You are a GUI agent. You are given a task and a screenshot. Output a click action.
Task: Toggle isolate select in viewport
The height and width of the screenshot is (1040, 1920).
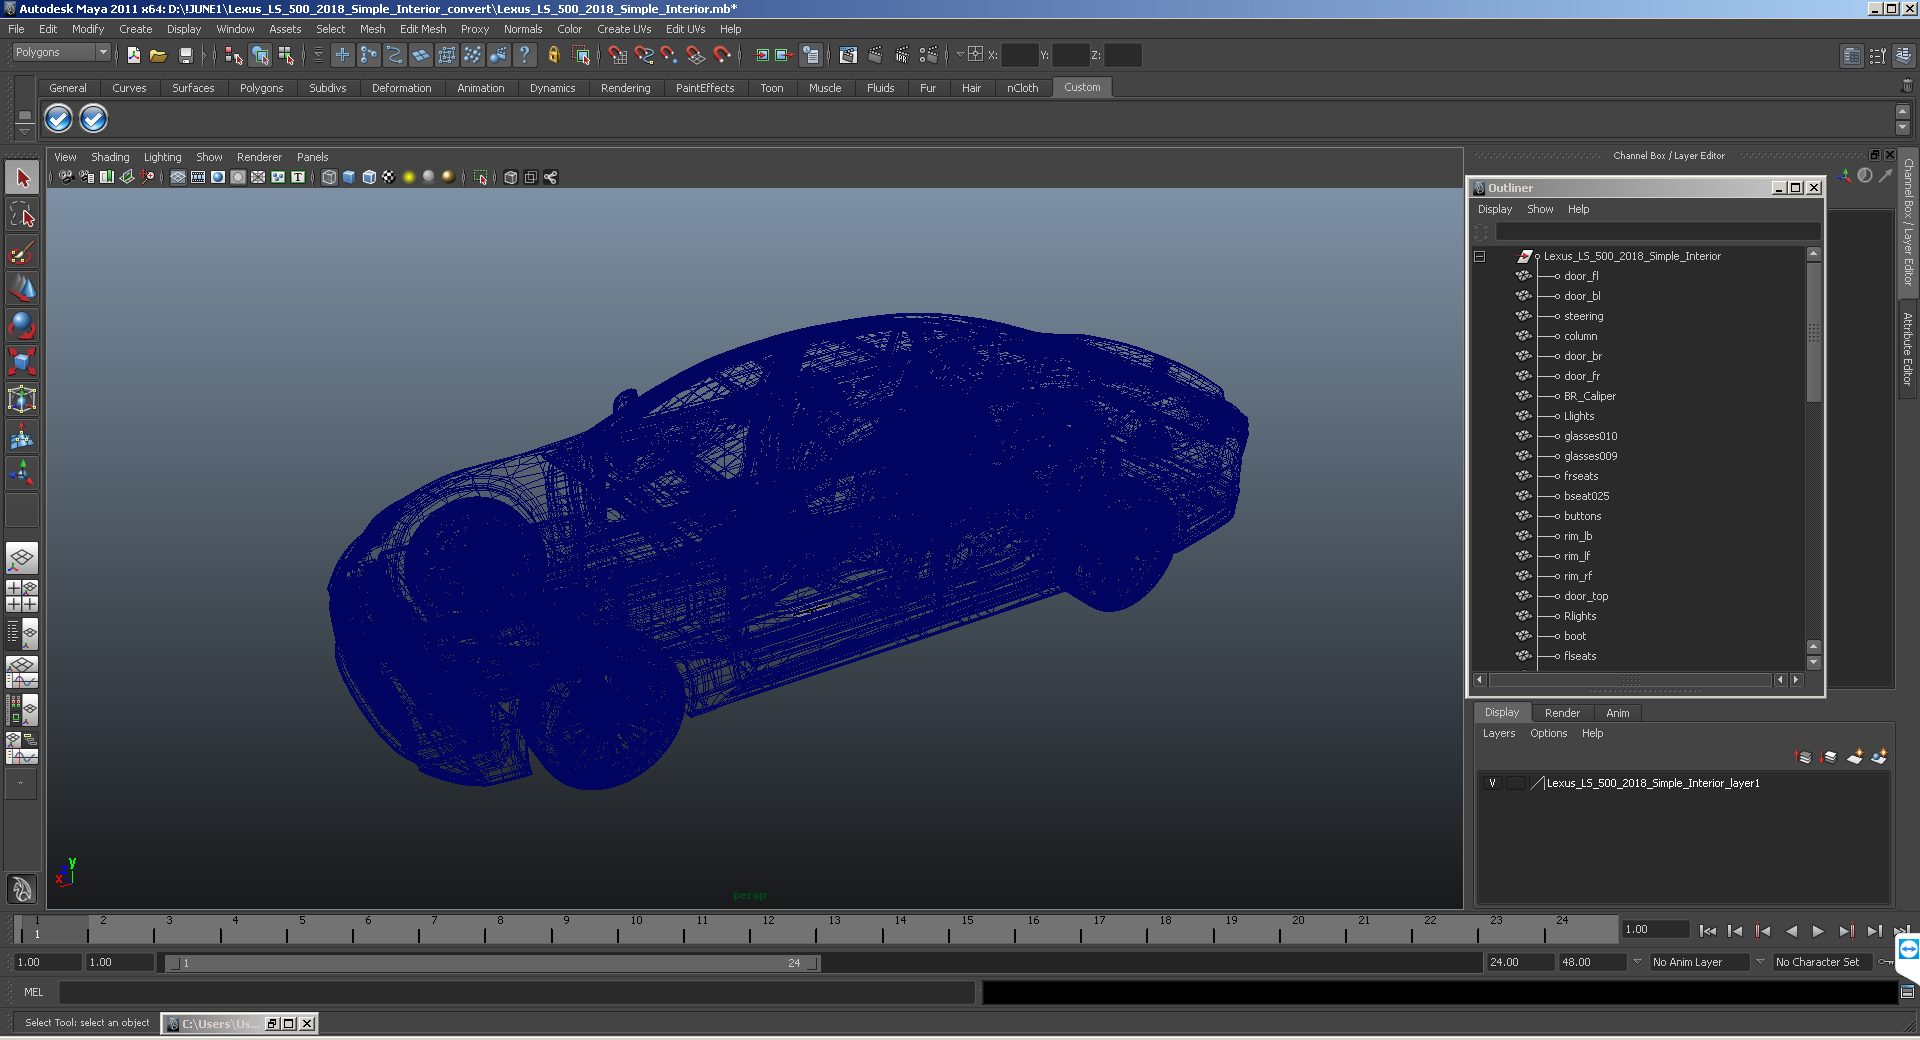[480, 177]
